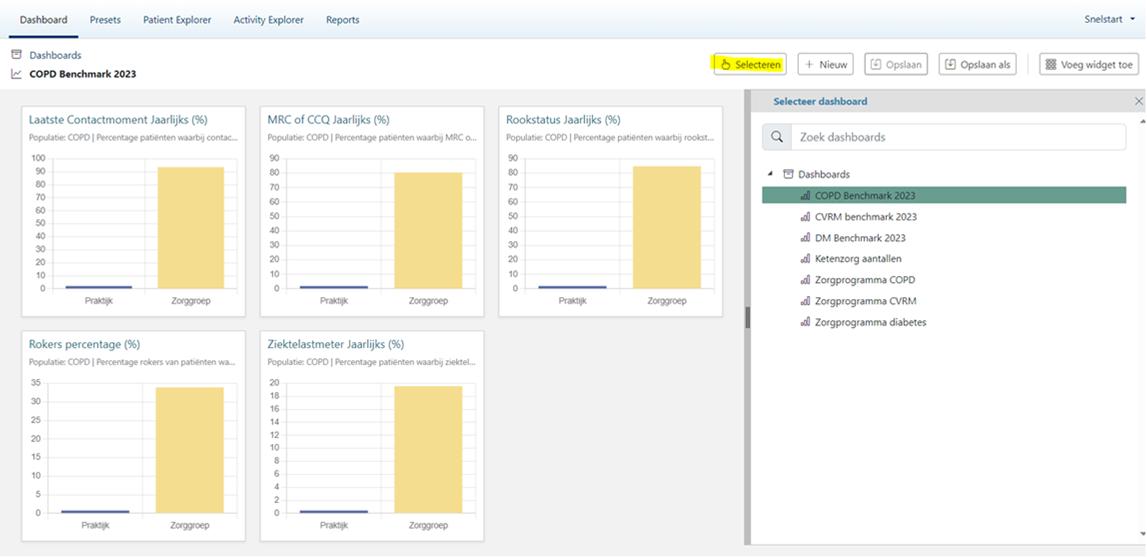Open the Reports tab
The width and height of the screenshot is (1147, 557).
point(342,20)
